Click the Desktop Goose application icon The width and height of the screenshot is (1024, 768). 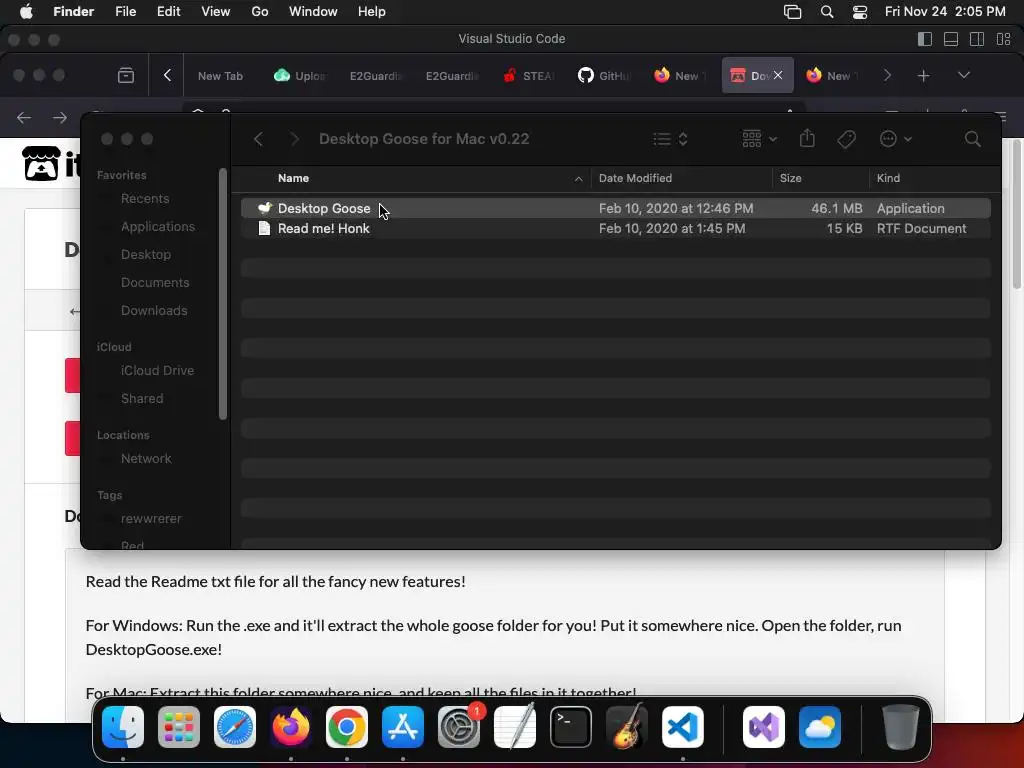[264, 208]
